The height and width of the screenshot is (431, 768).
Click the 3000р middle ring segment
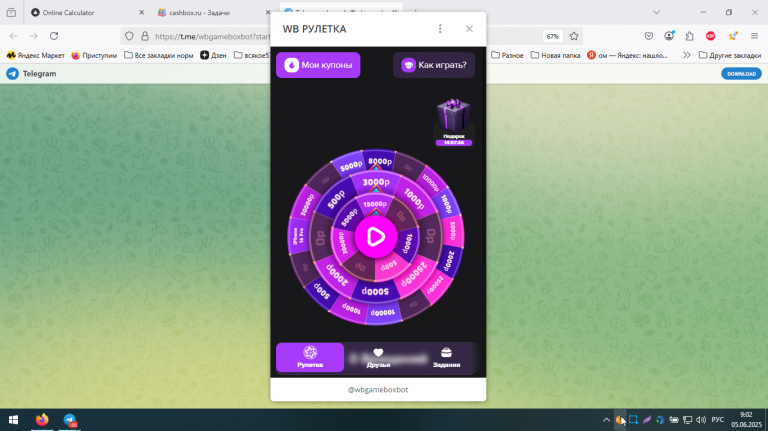pos(376,182)
